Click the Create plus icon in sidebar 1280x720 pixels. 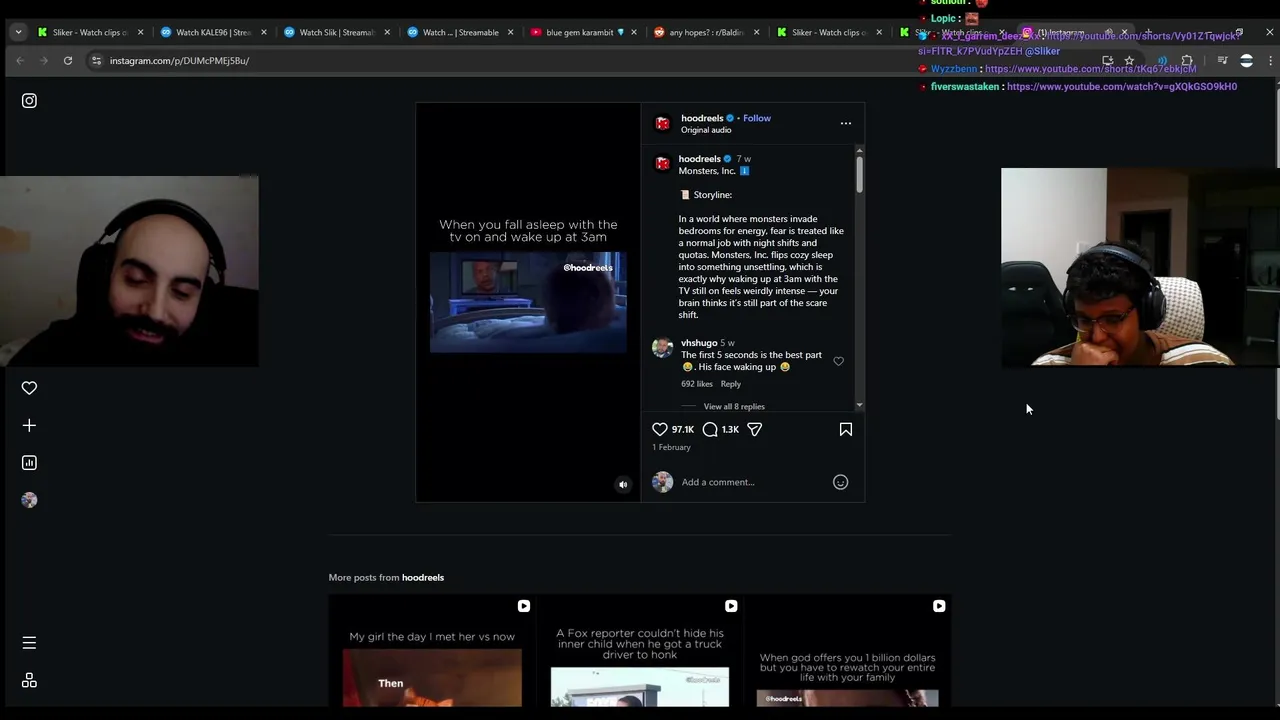pyautogui.click(x=29, y=425)
